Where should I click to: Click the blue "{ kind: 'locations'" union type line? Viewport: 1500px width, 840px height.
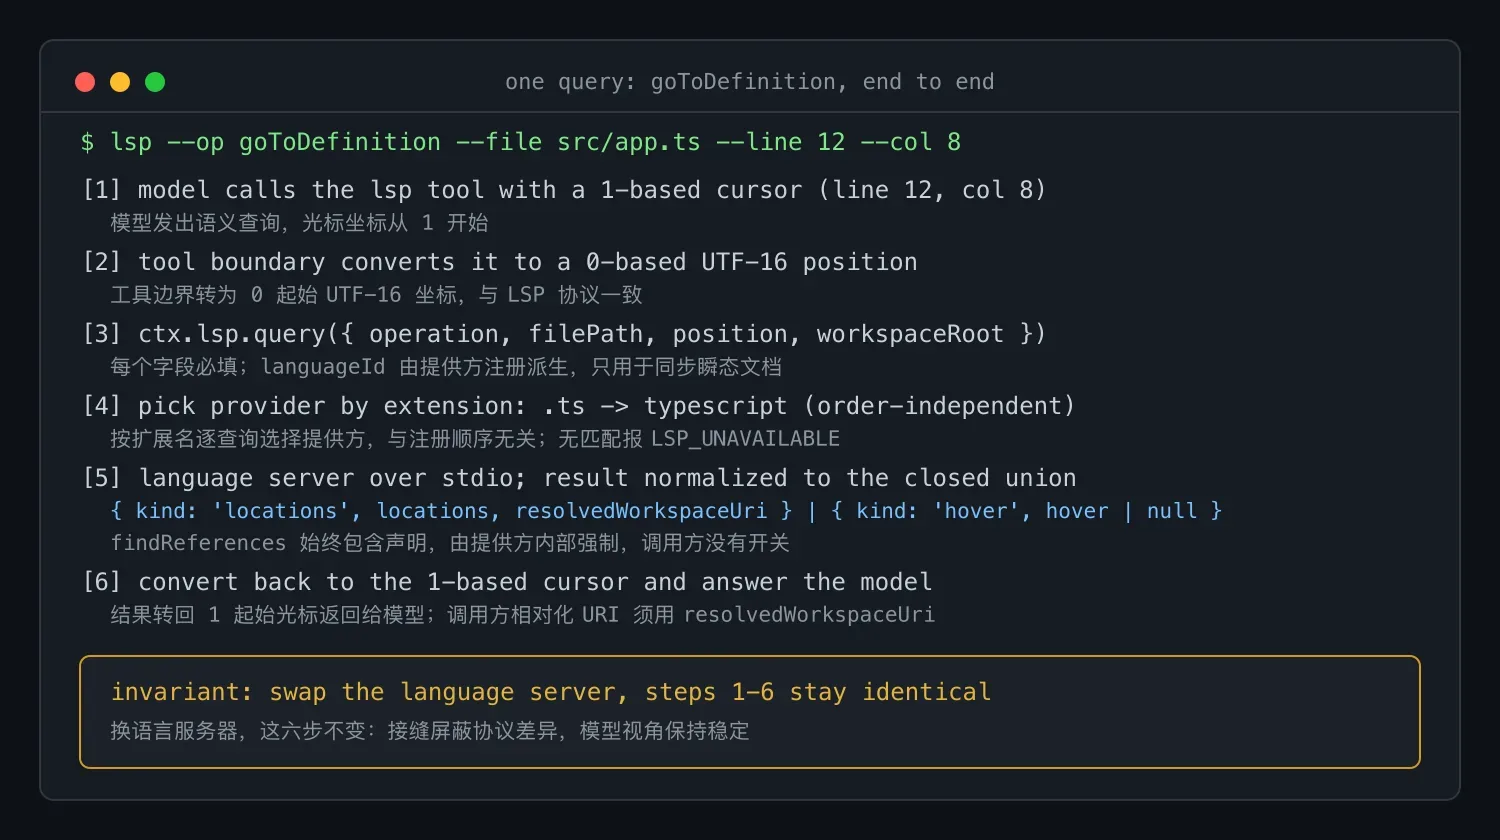[x=666, y=511]
